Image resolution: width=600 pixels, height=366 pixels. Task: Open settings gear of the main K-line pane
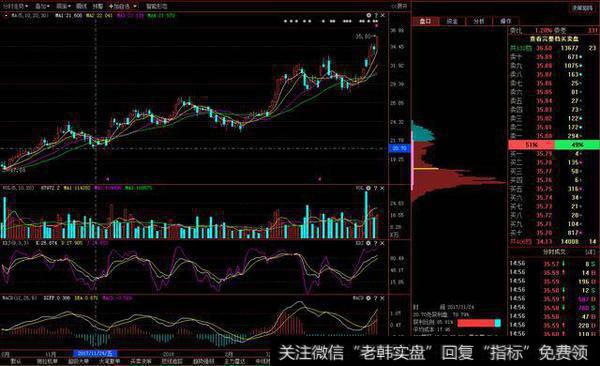click(368, 15)
